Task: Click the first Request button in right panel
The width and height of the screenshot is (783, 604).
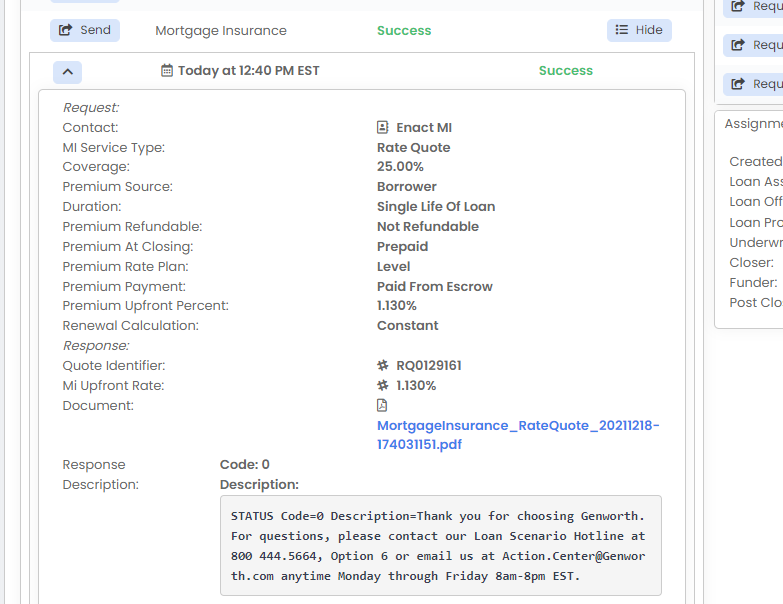Action: tap(755, 6)
